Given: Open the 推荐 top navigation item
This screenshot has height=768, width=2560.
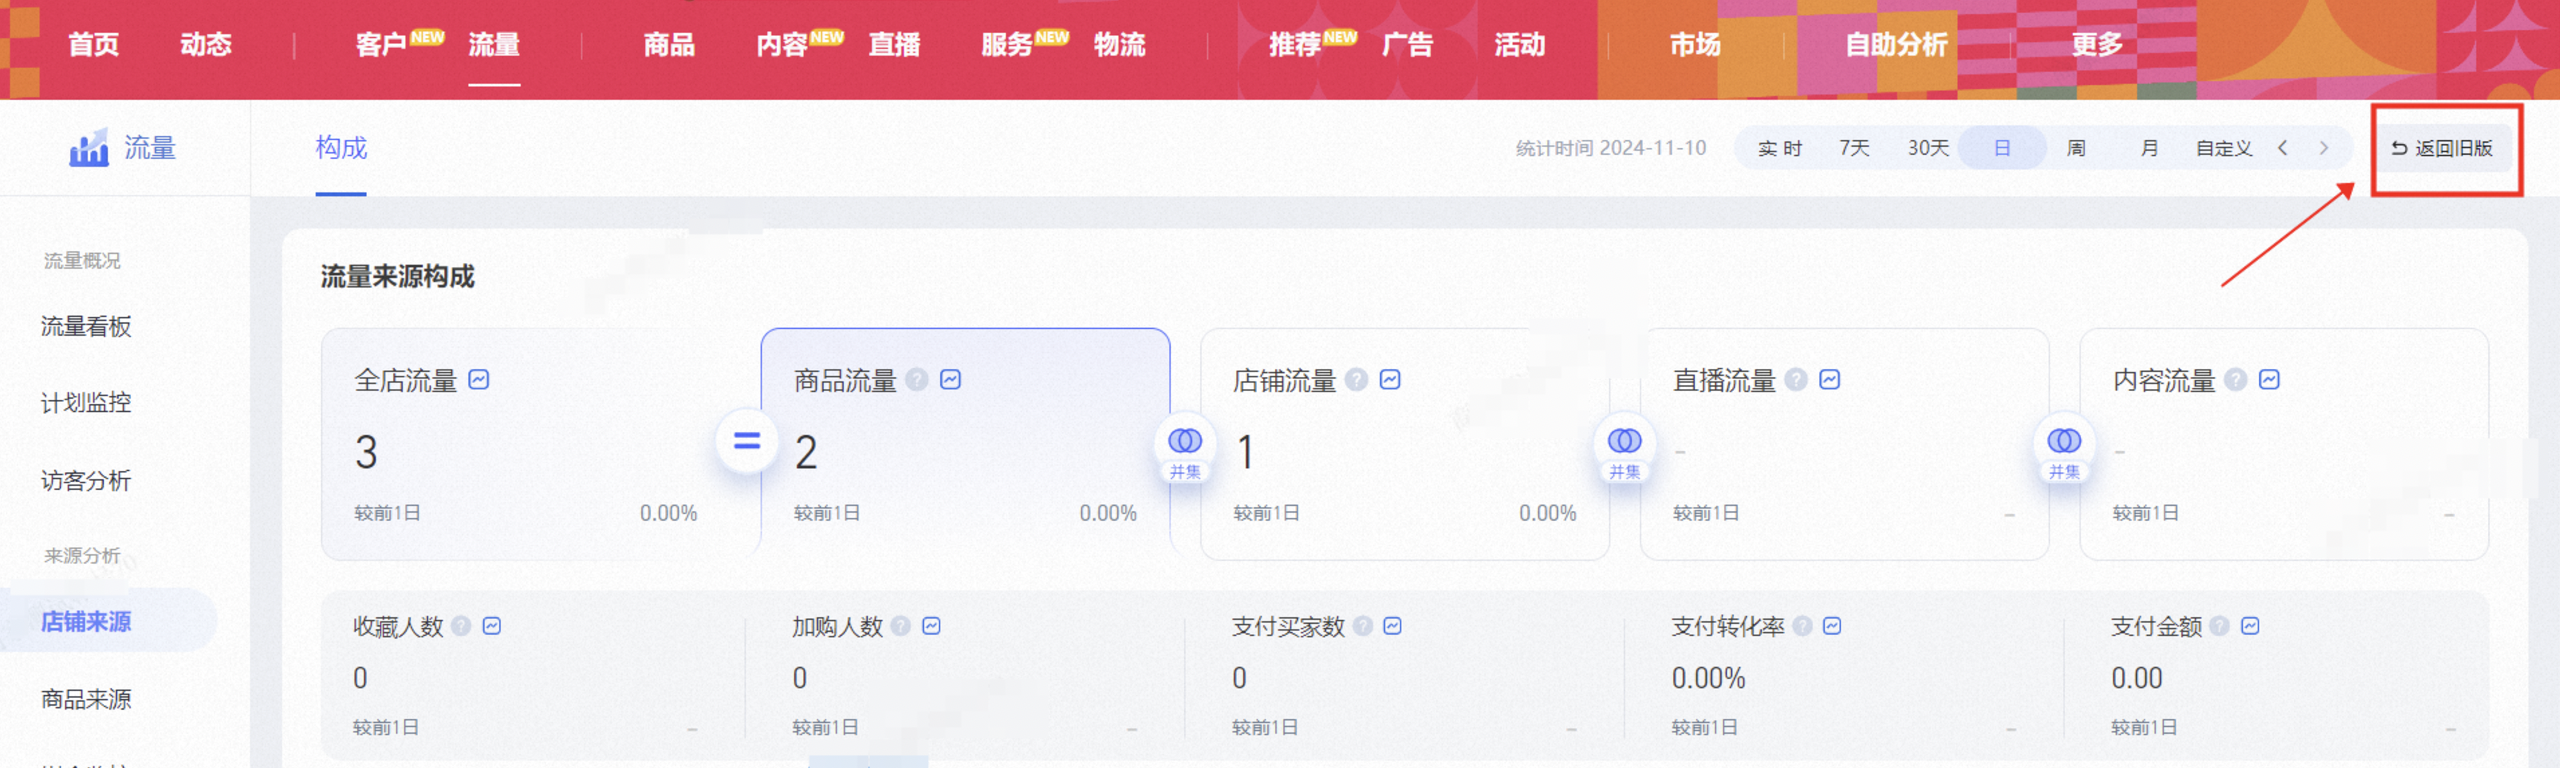Looking at the screenshot, I should (1295, 45).
